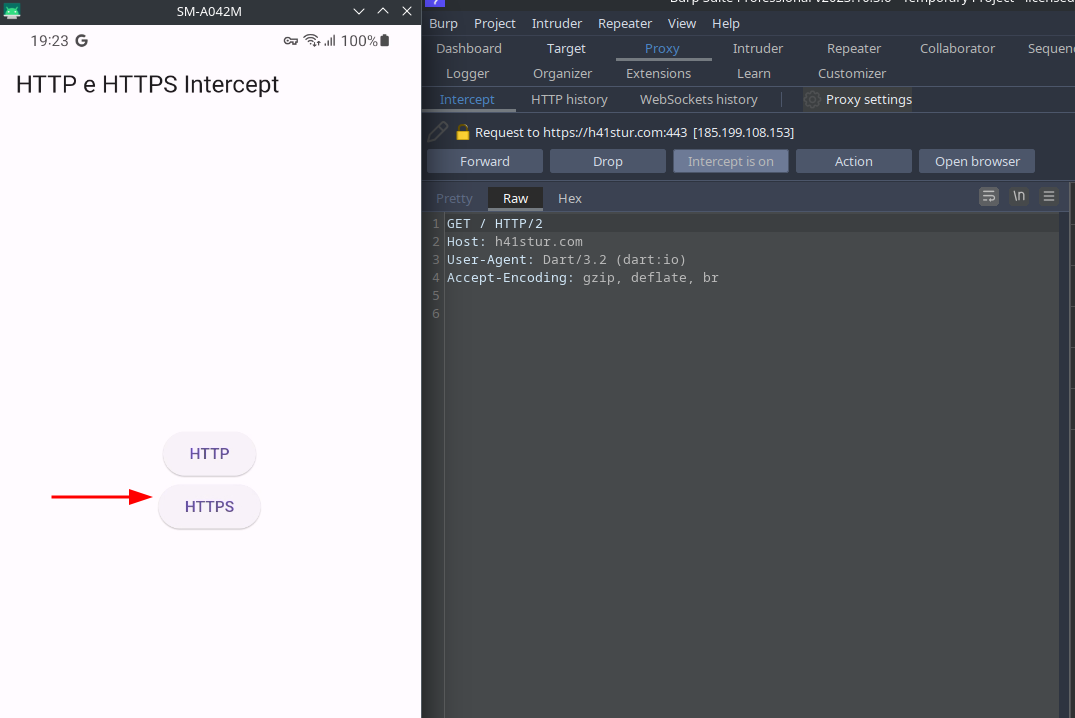Toggle the 'Intercept is on' button
Viewport: 1075px width, 718px height.
[x=730, y=161]
